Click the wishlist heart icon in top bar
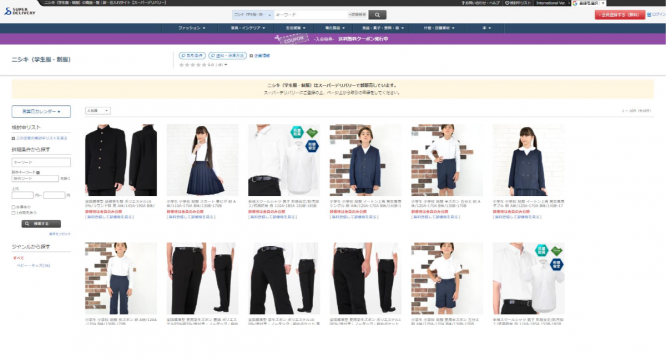666x361 pixels. coord(507,3)
